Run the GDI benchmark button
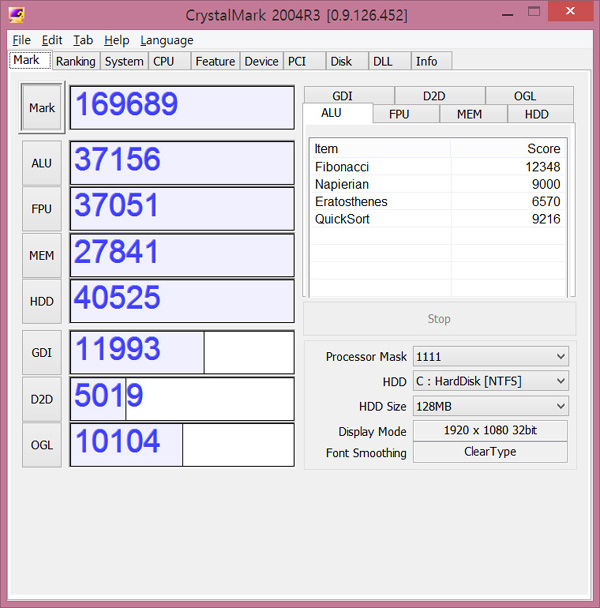 coord(42,352)
